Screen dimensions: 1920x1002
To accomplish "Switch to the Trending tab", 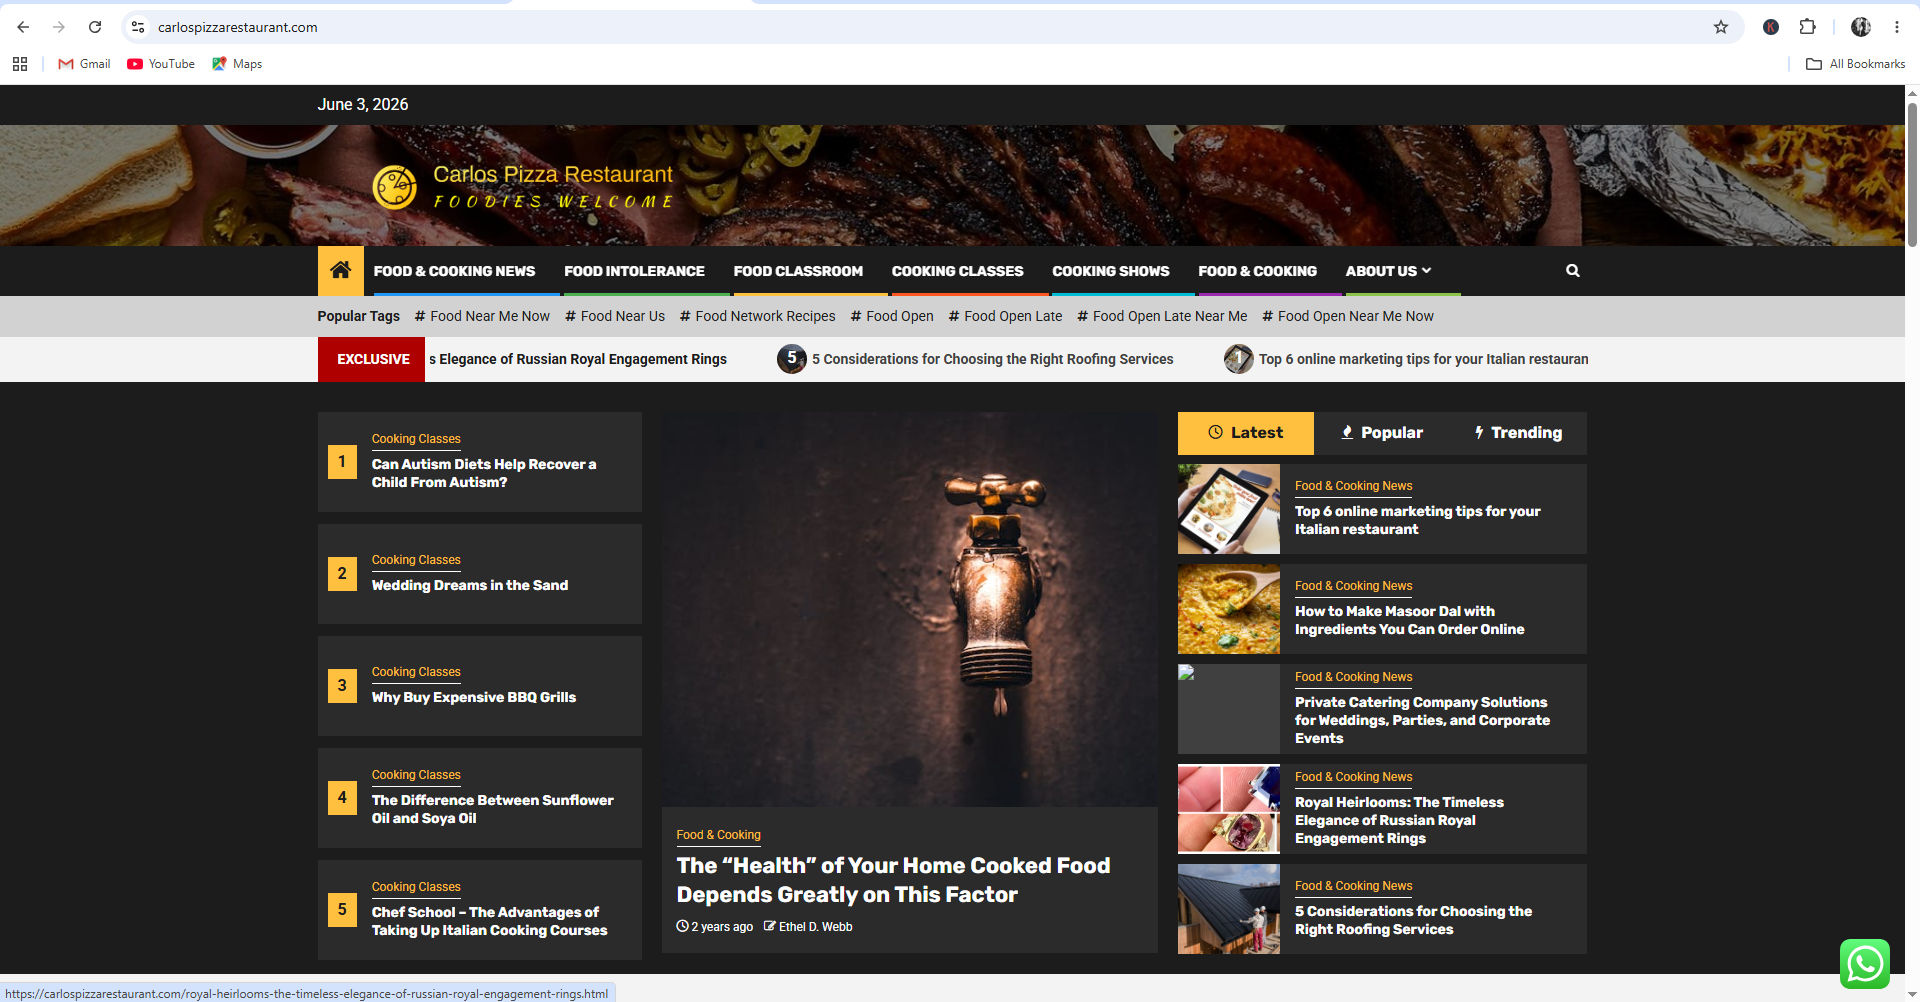I will point(1518,433).
